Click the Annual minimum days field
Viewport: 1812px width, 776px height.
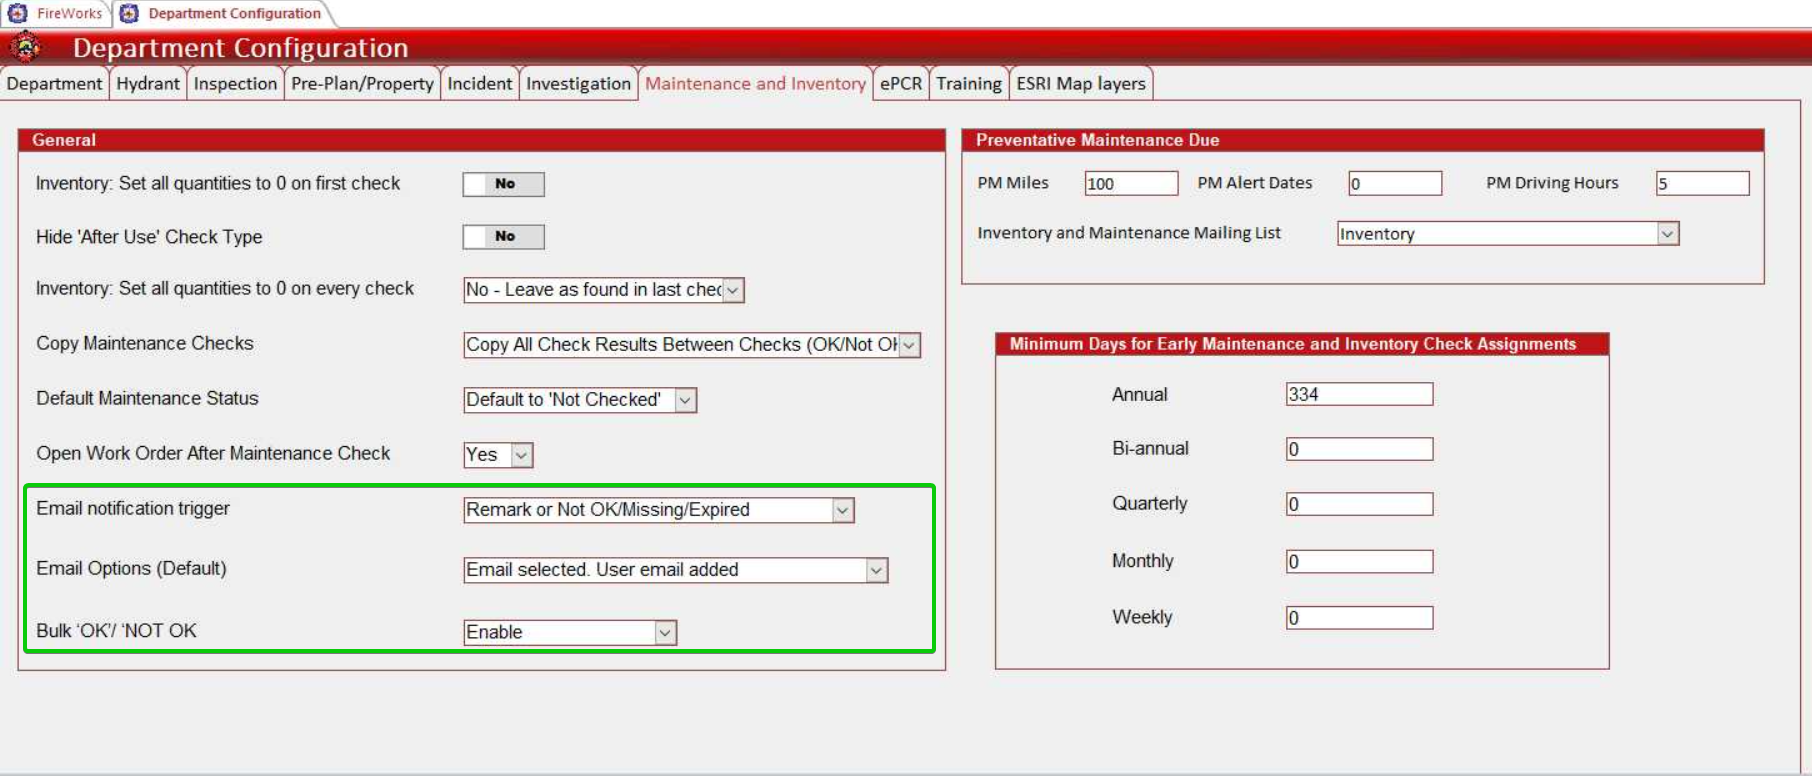(1358, 394)
